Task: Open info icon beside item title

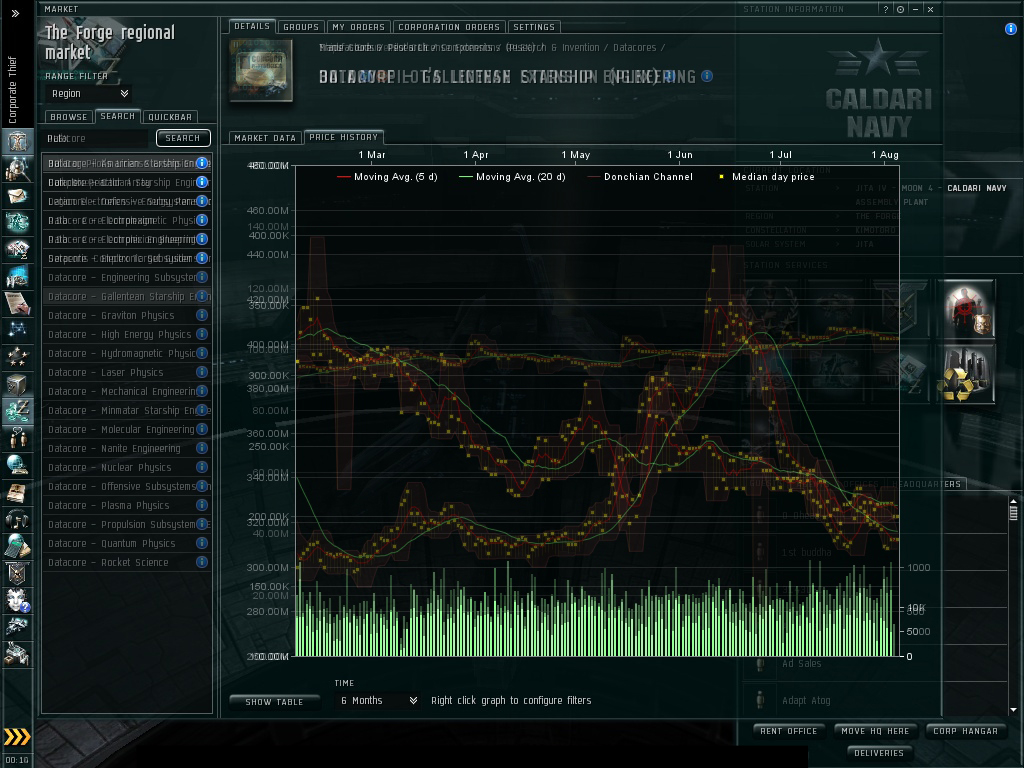Action: coord(707,76)
